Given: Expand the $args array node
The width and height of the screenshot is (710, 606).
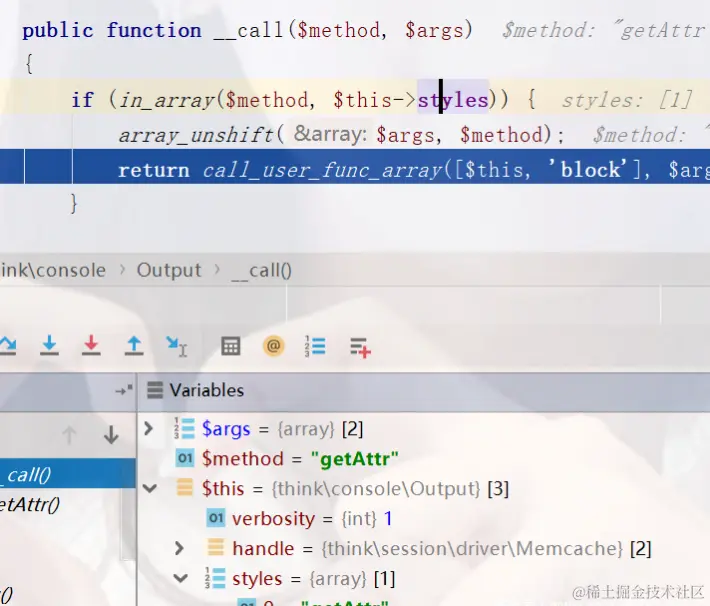Looking at the screenshot, I should pyautogui.click(x=148, y=428).
